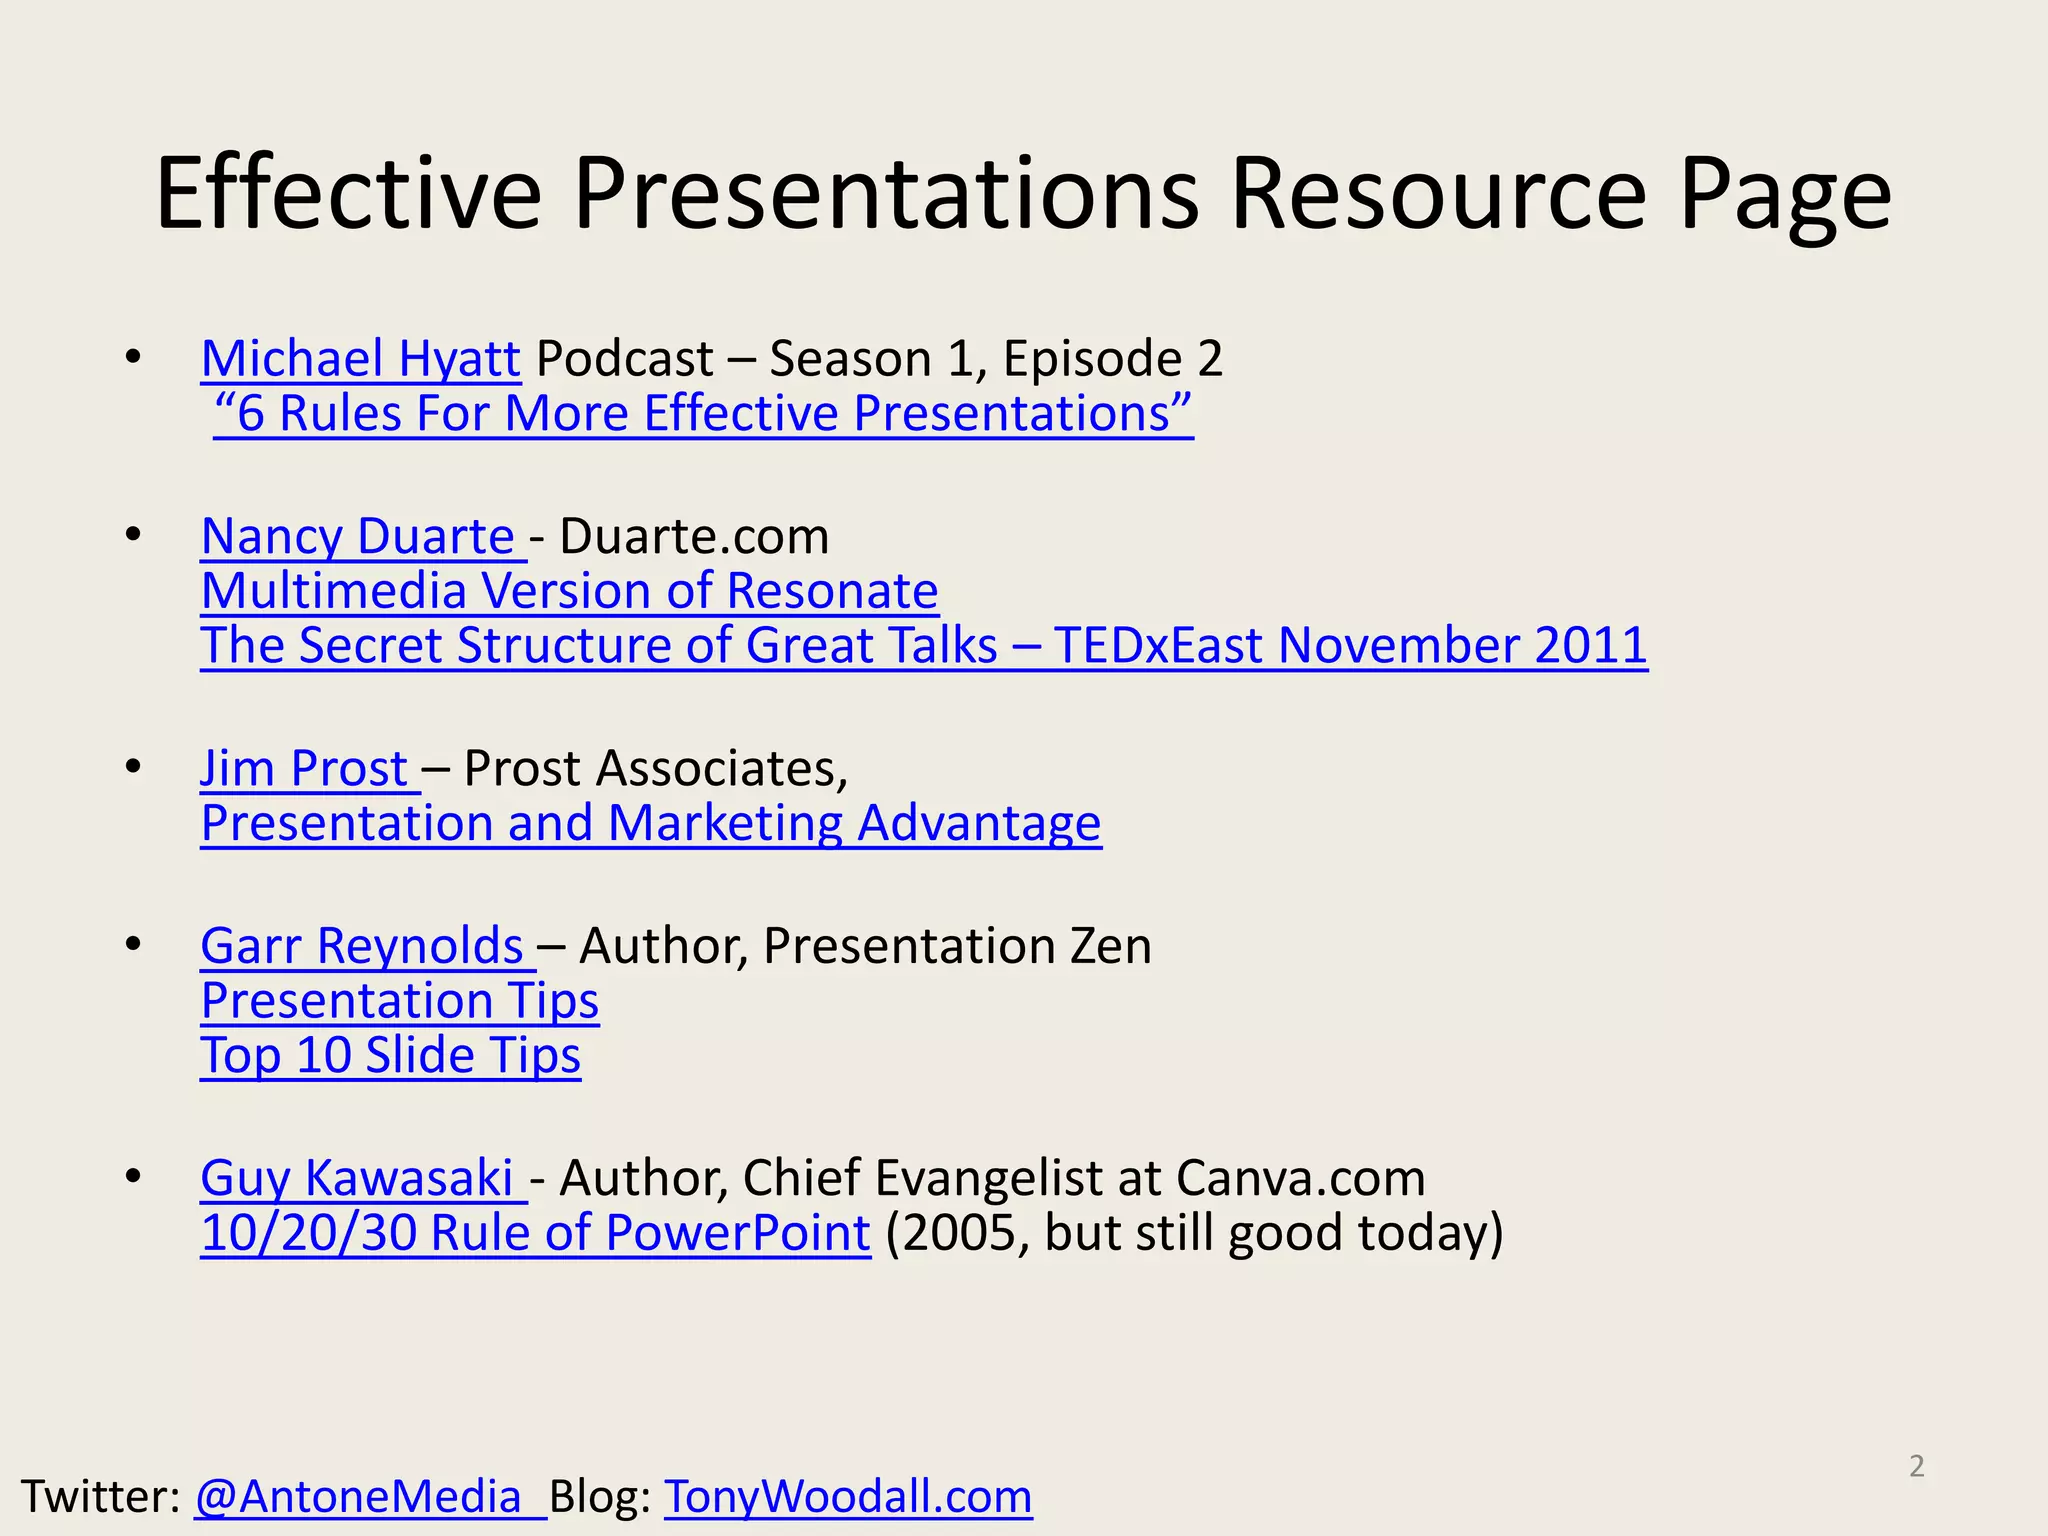Open 10/20/30 Rule of PowerPoint link

click(x=535, y=1233)
